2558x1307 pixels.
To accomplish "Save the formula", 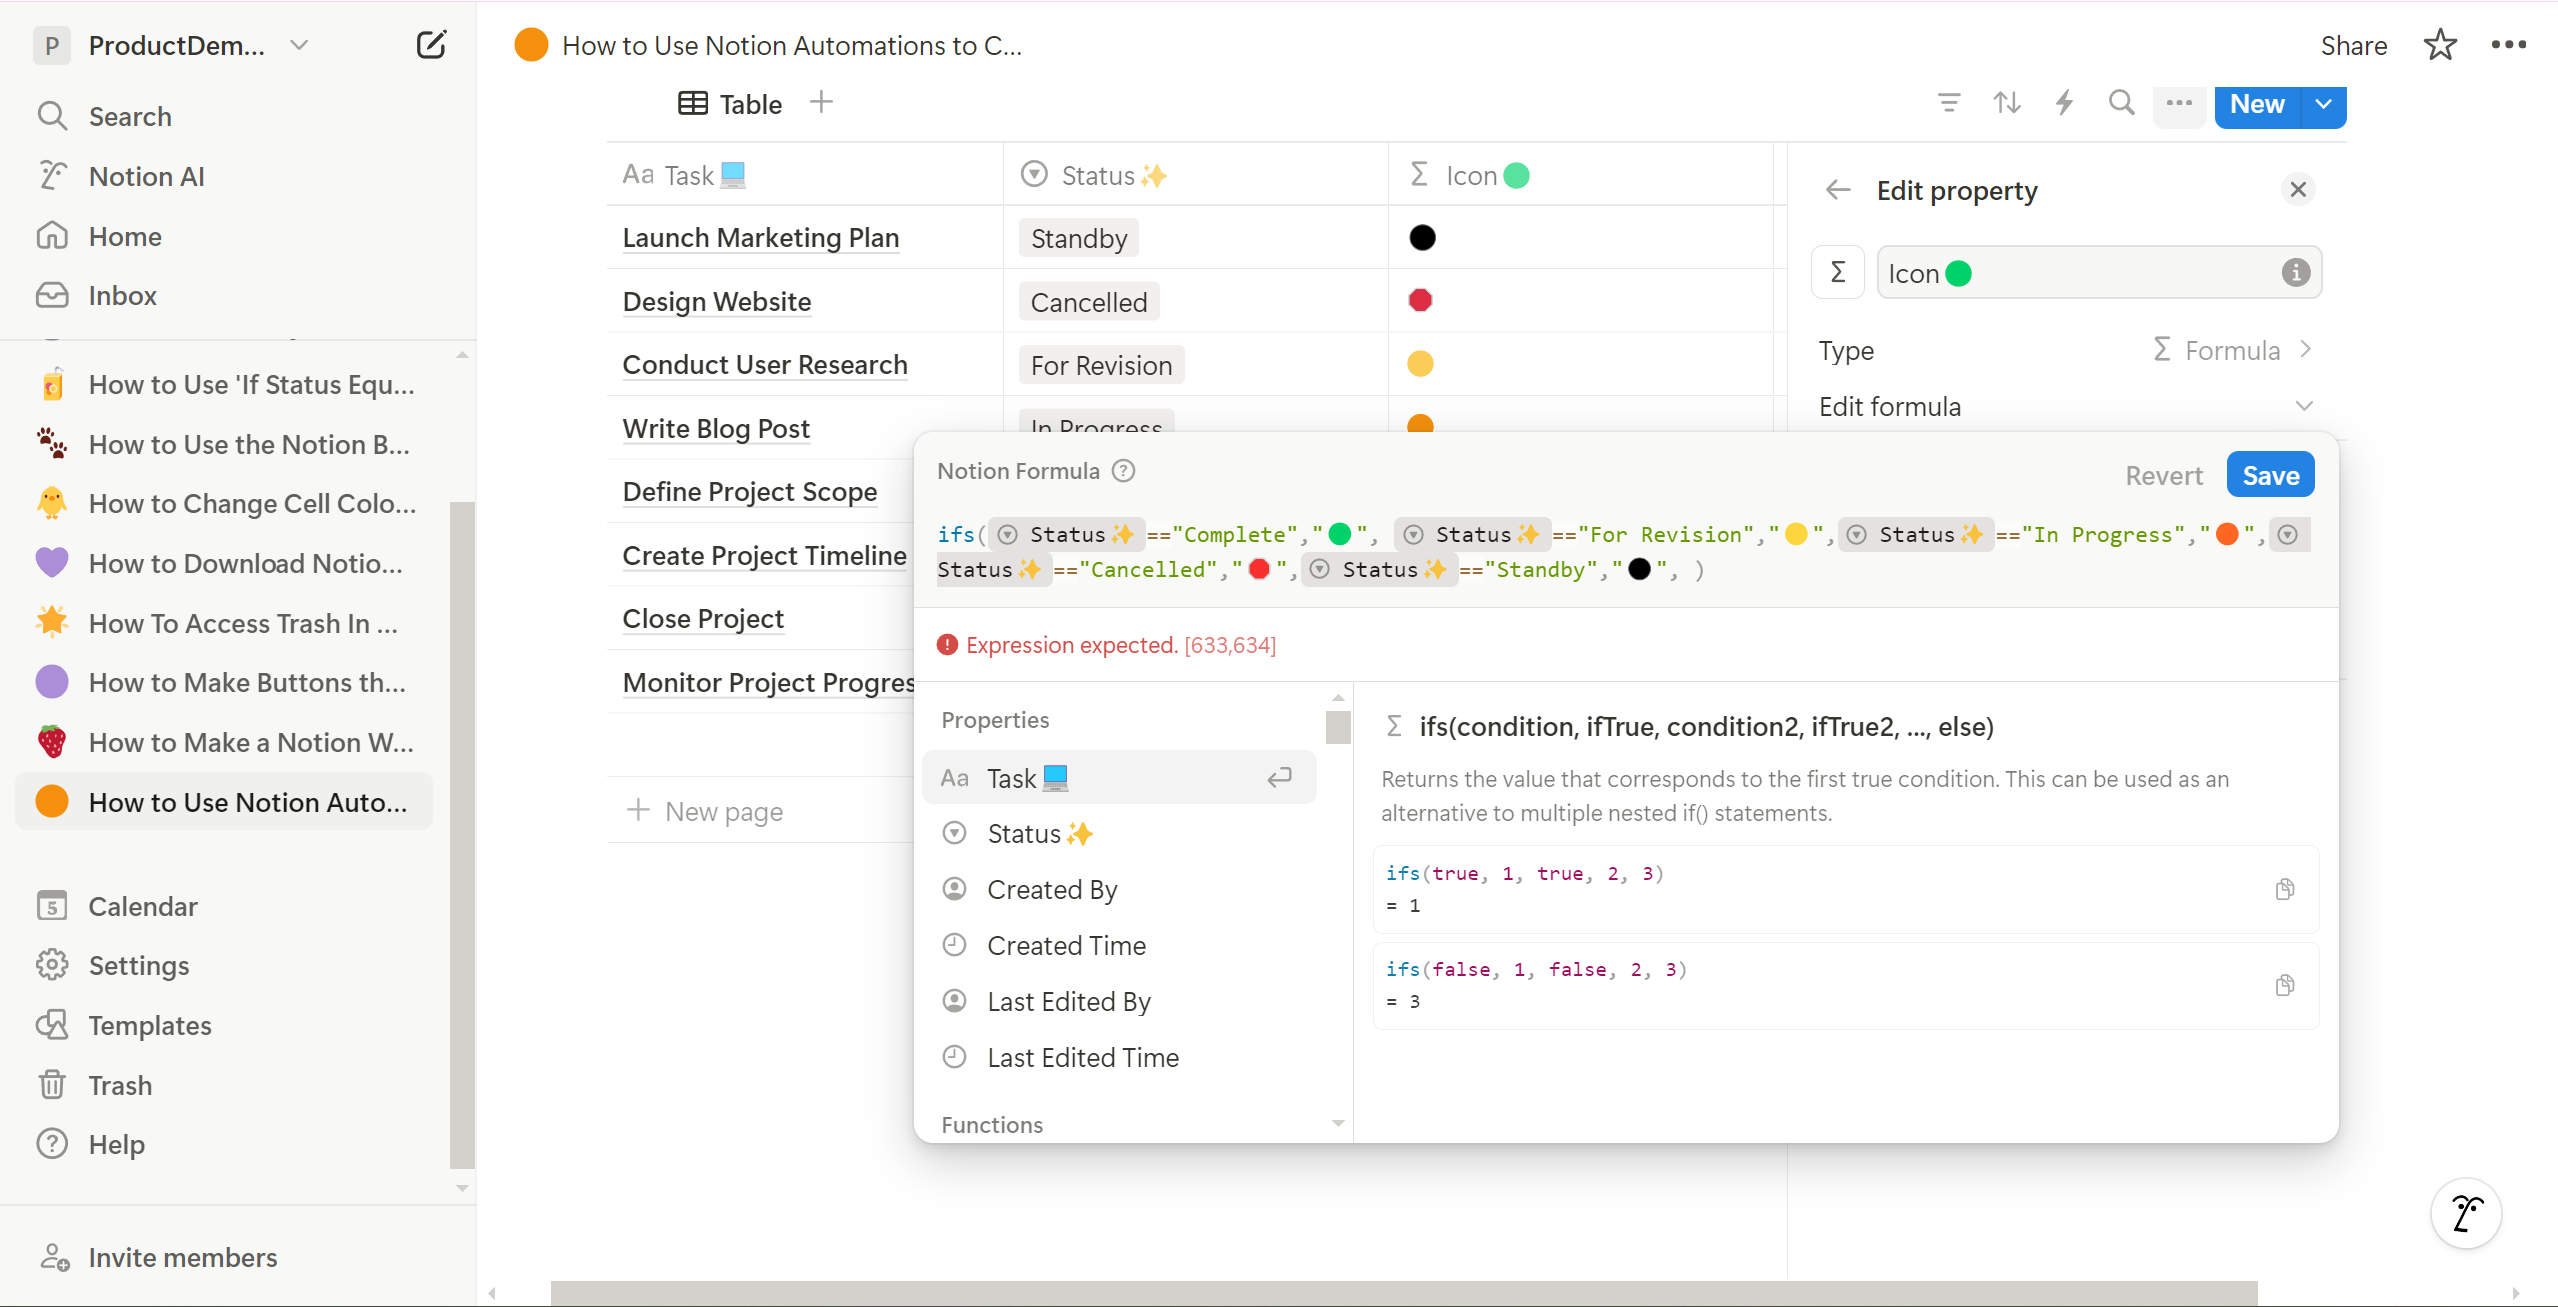I will pos(2270,475).
